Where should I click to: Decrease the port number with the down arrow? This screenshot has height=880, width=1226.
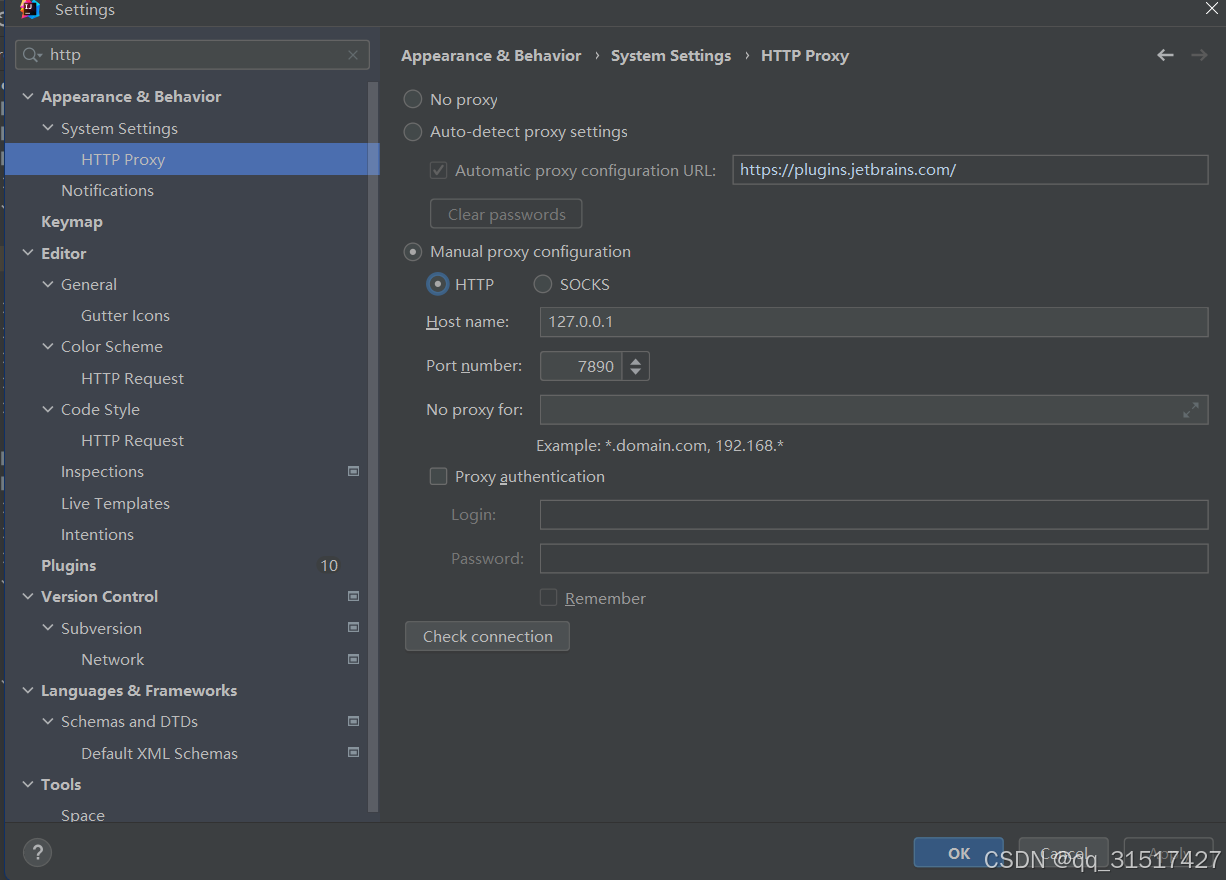pos(636,373)
